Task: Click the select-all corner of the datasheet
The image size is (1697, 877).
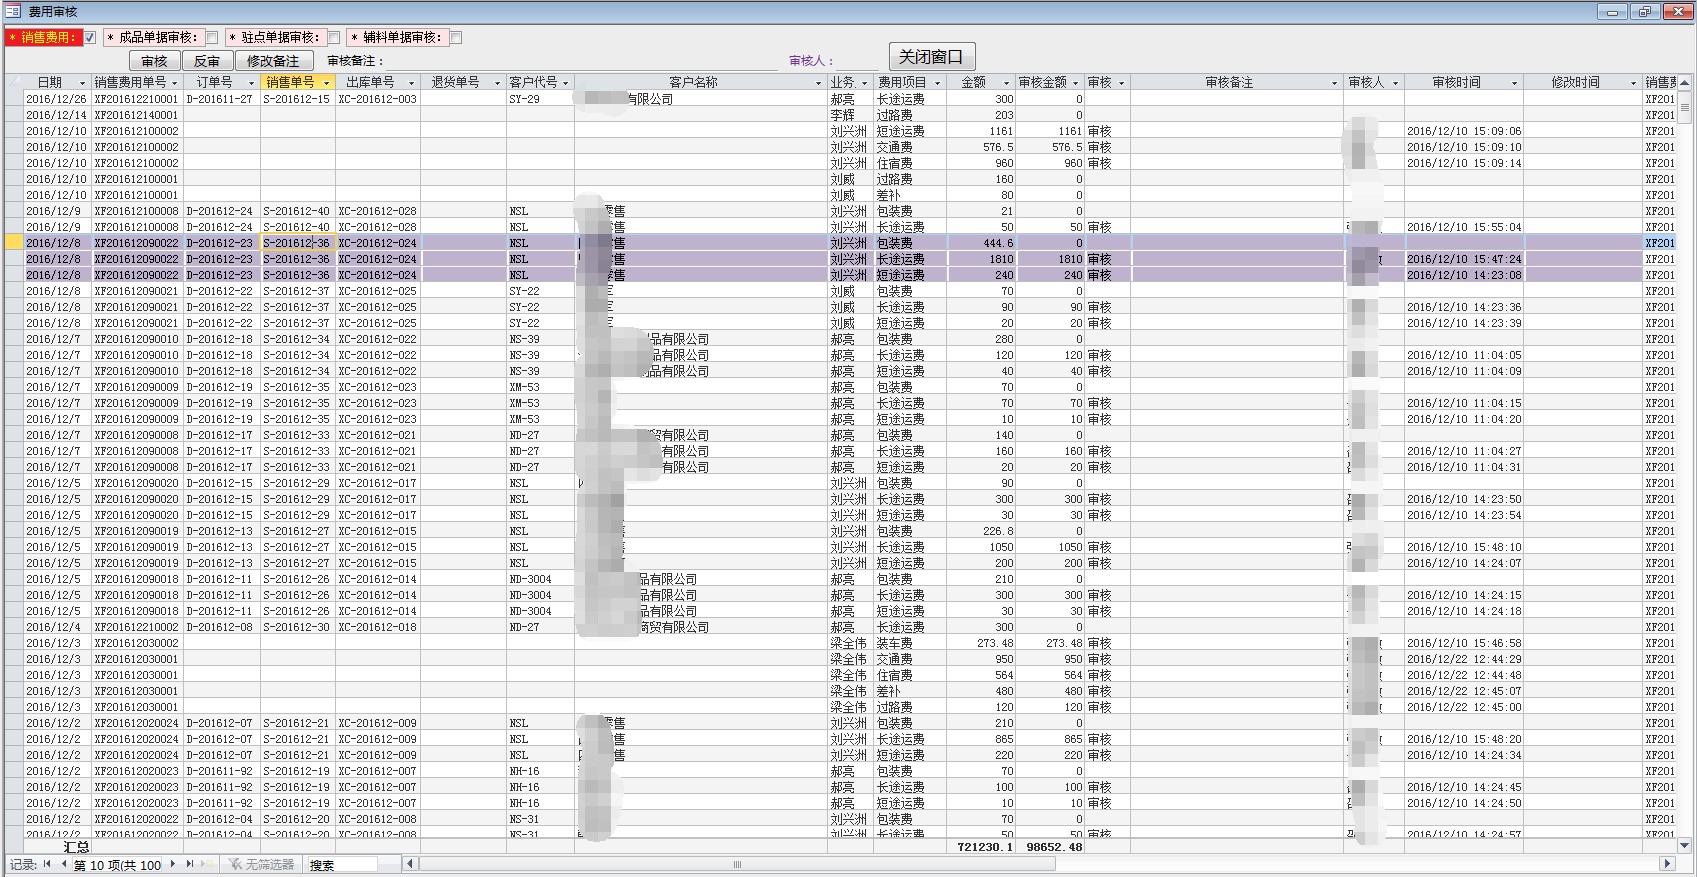Action: (14, 82)
